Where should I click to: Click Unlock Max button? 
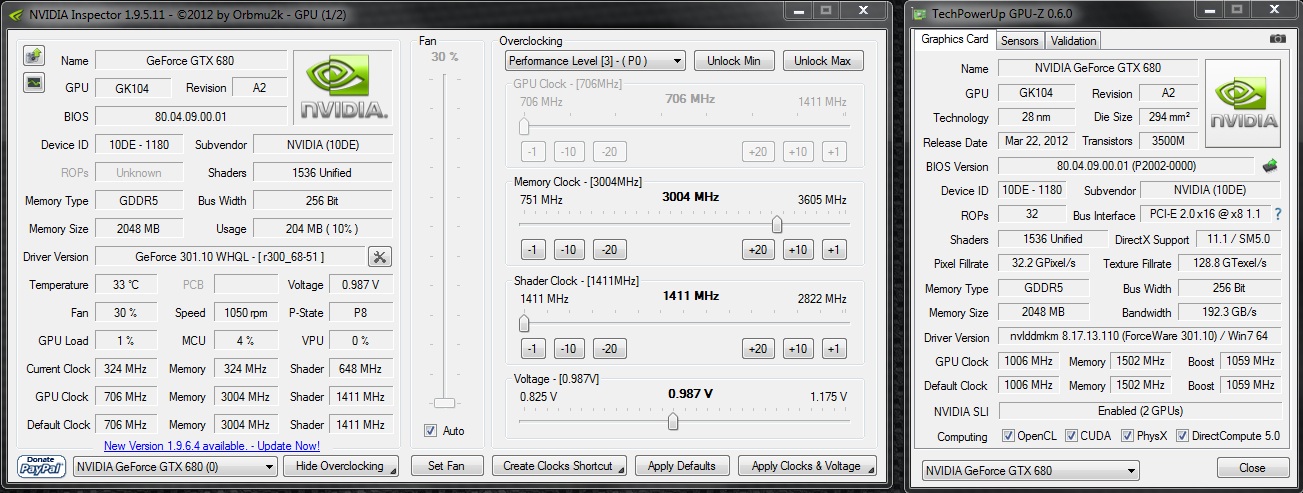click(x=822, y=61)
